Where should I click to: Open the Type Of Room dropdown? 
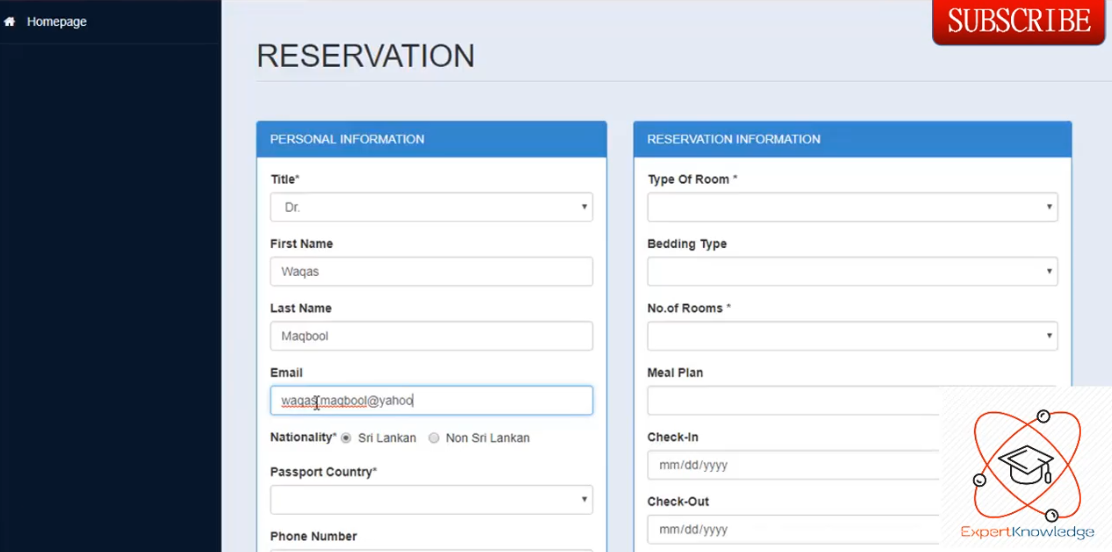[852, 207]
